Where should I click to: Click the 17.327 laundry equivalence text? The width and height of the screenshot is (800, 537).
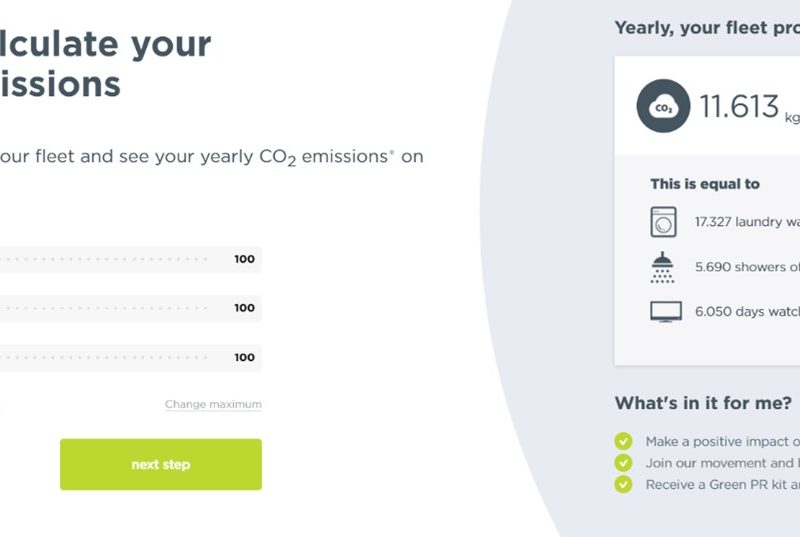click(747, 222)
